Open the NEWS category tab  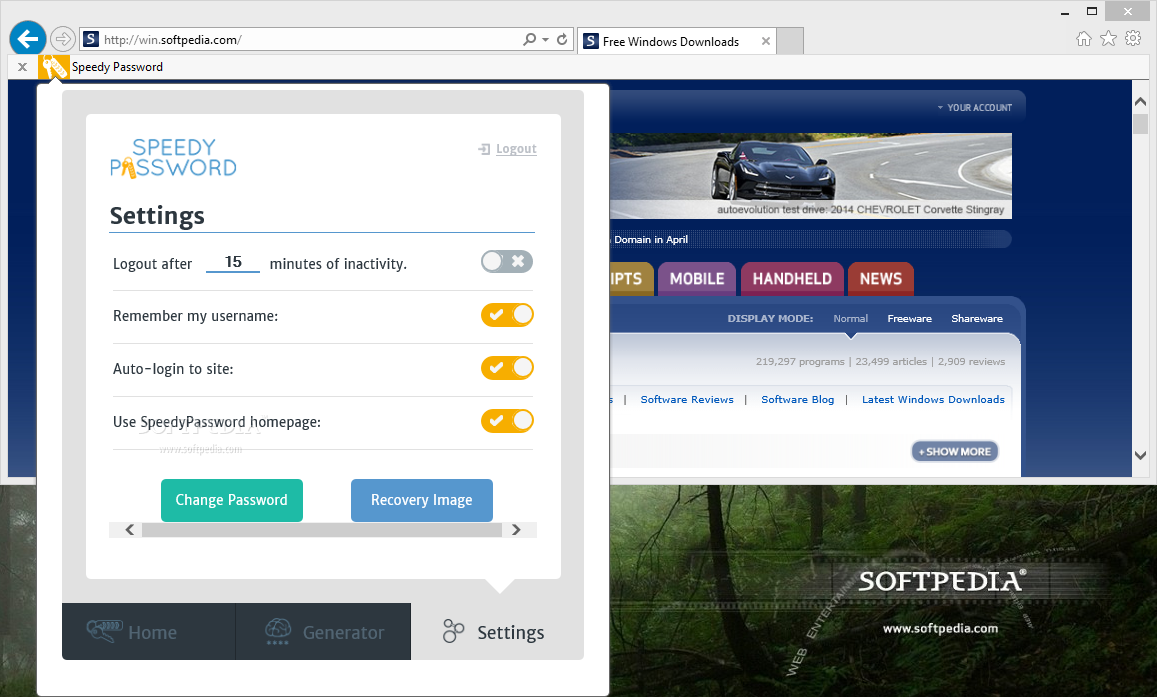pos(881,279)
